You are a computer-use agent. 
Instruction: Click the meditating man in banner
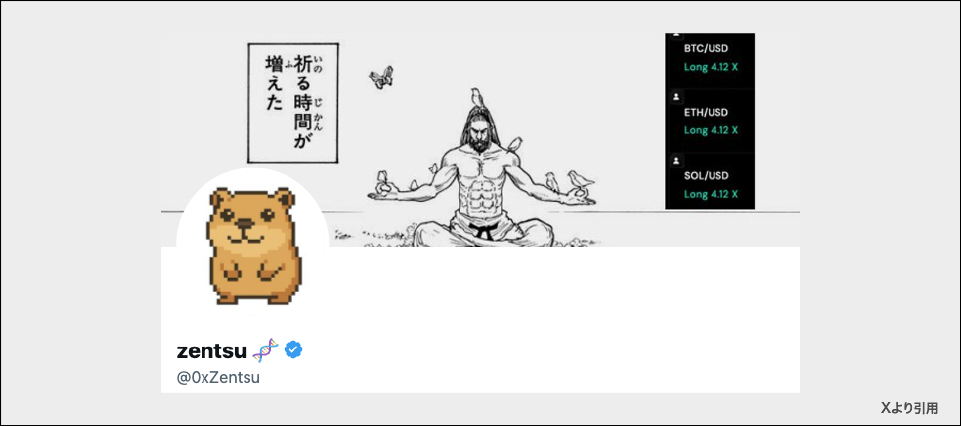point(481,175)
